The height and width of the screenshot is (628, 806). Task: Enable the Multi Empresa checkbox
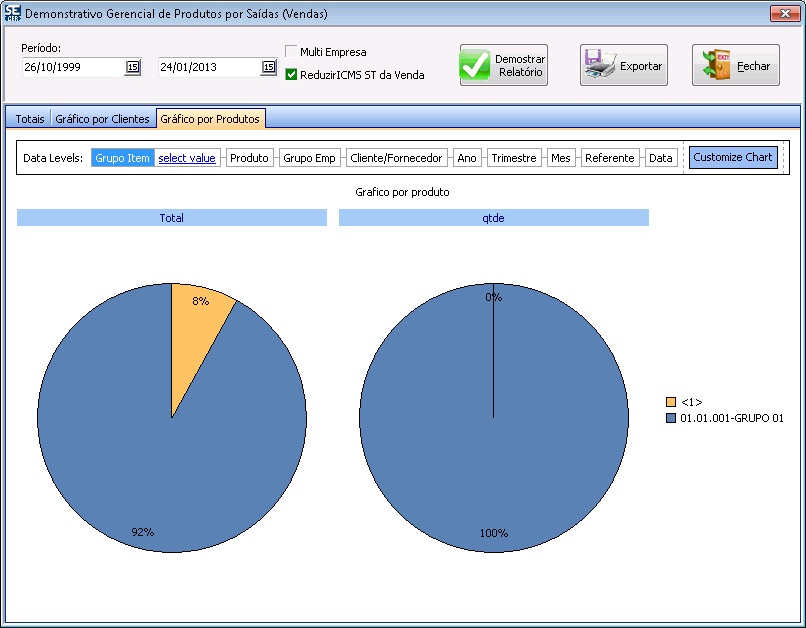pos(291,52)
